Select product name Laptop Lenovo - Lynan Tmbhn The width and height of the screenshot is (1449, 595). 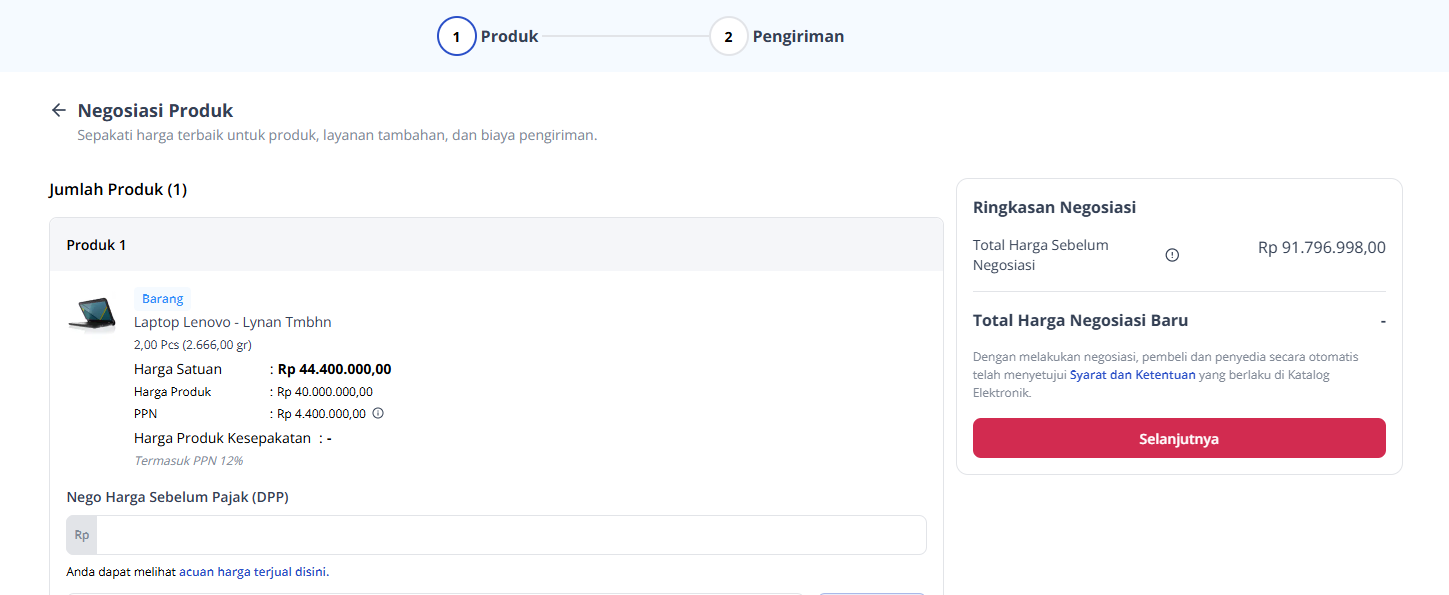(233, 322)
